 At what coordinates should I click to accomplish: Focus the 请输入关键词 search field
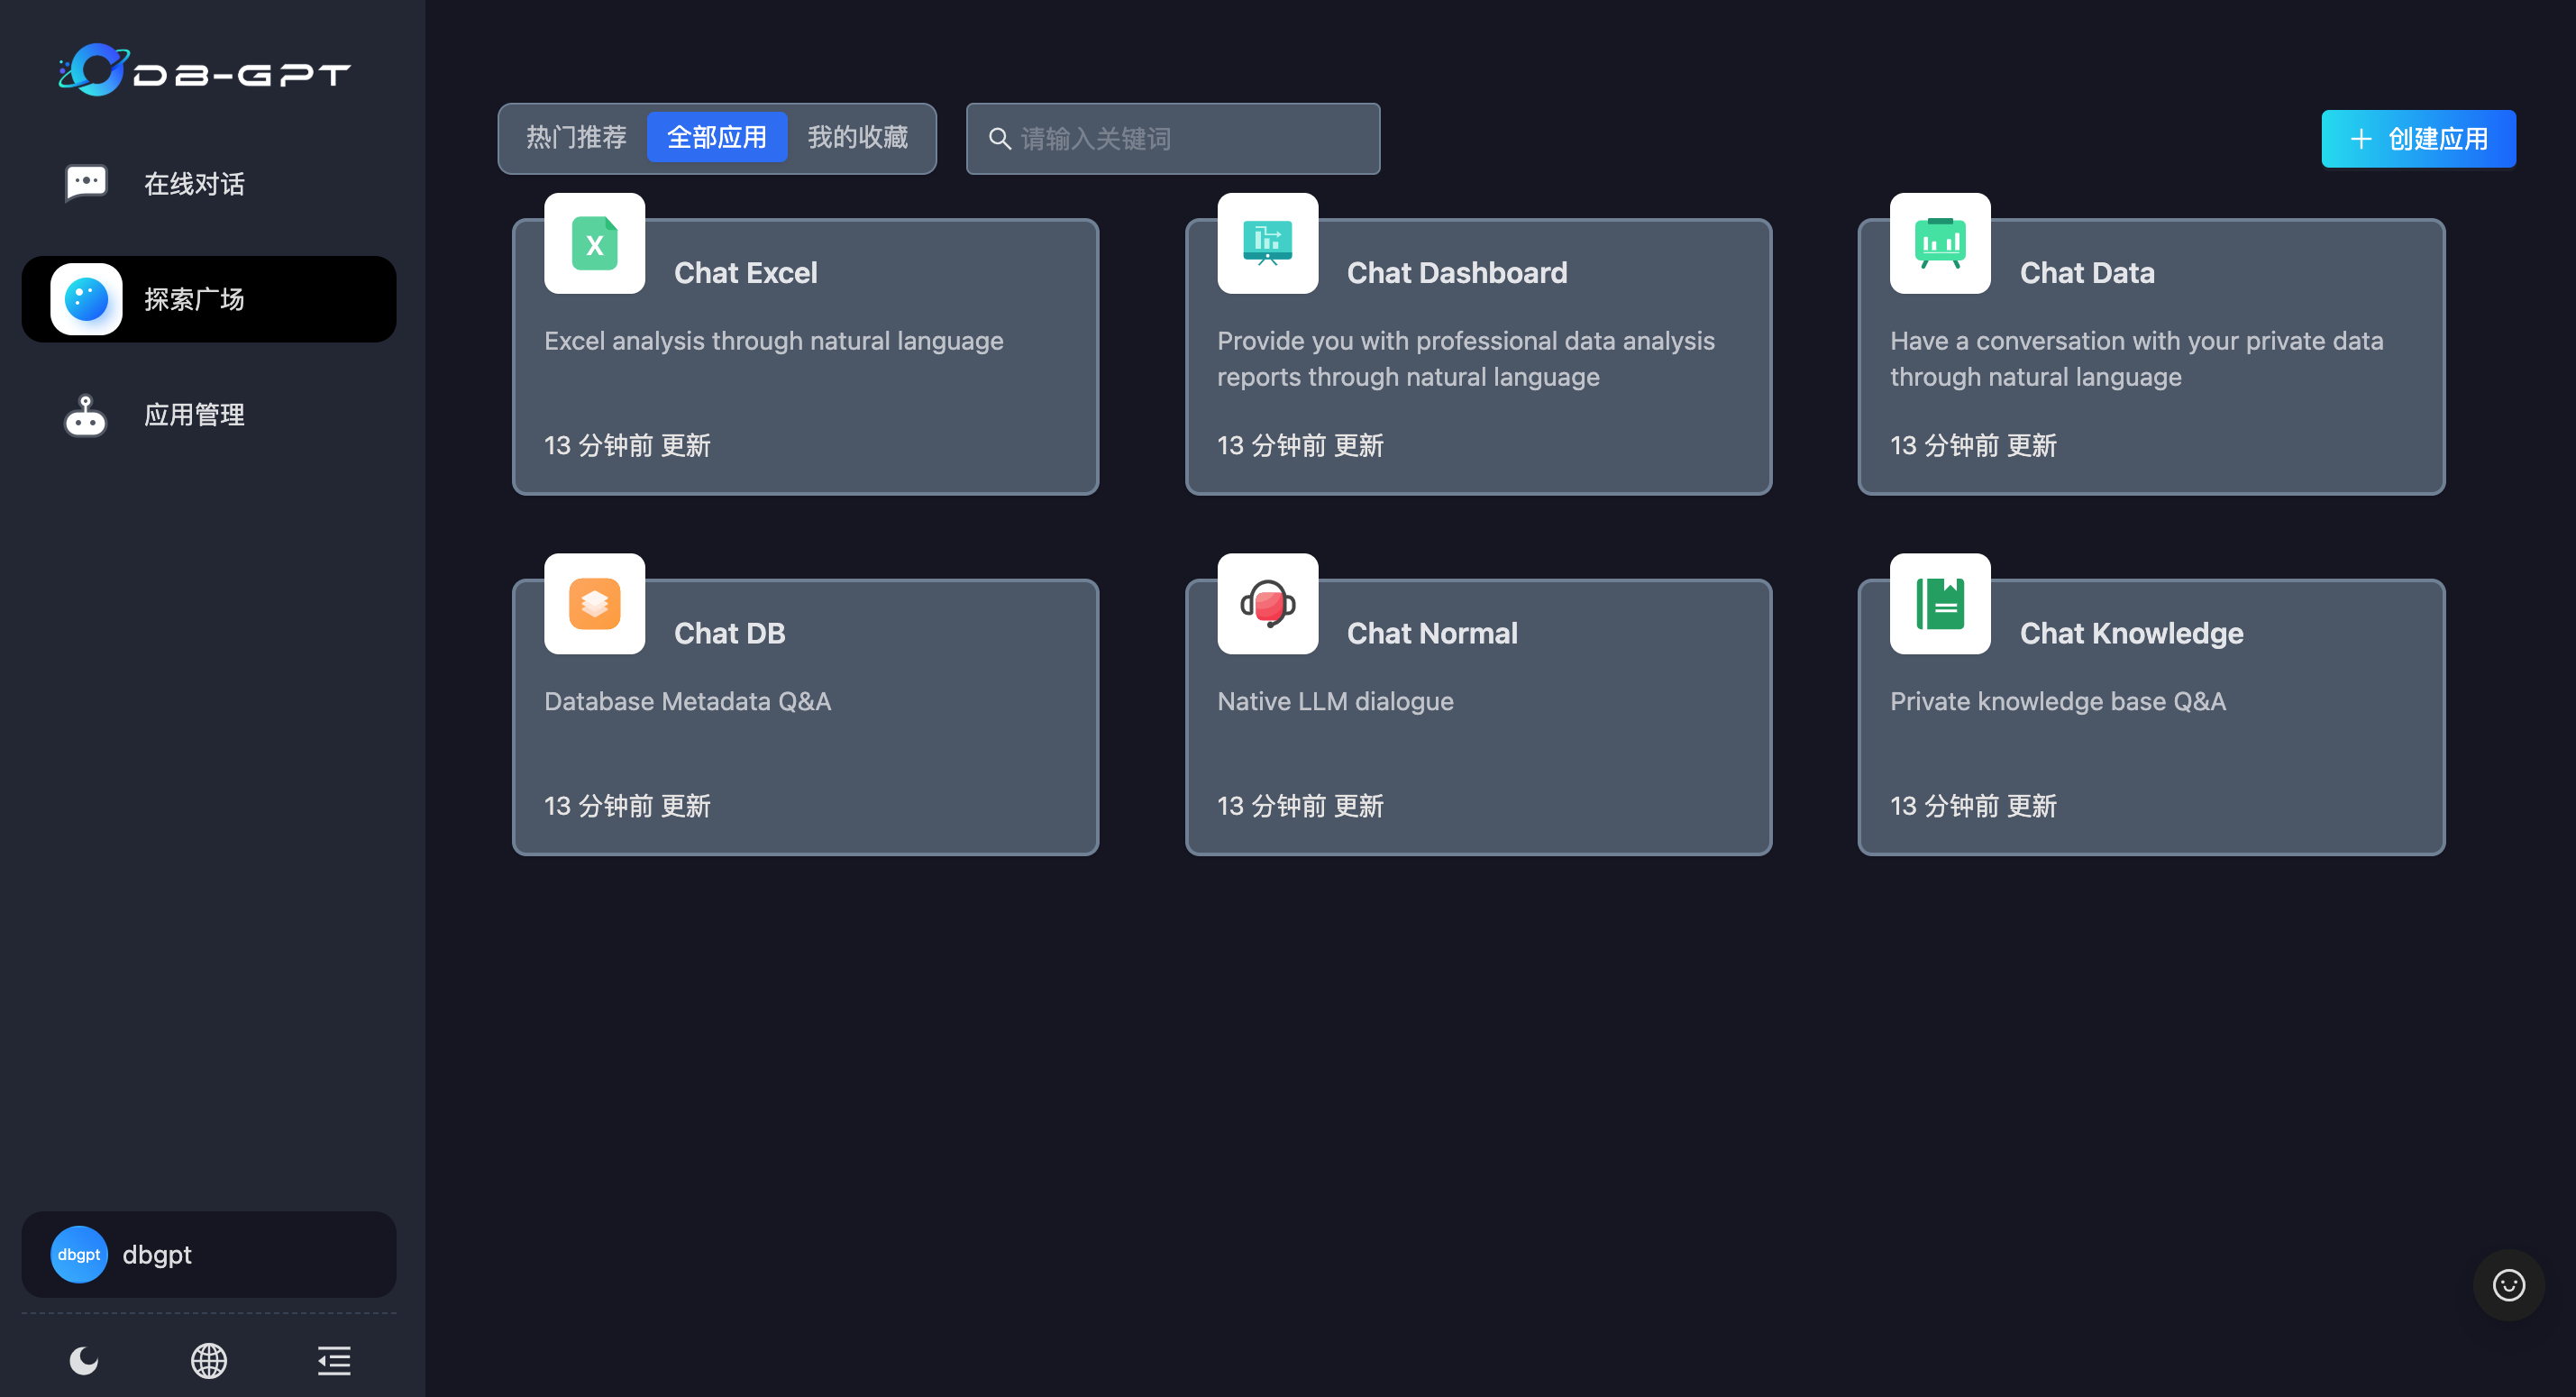[1173, 139]
